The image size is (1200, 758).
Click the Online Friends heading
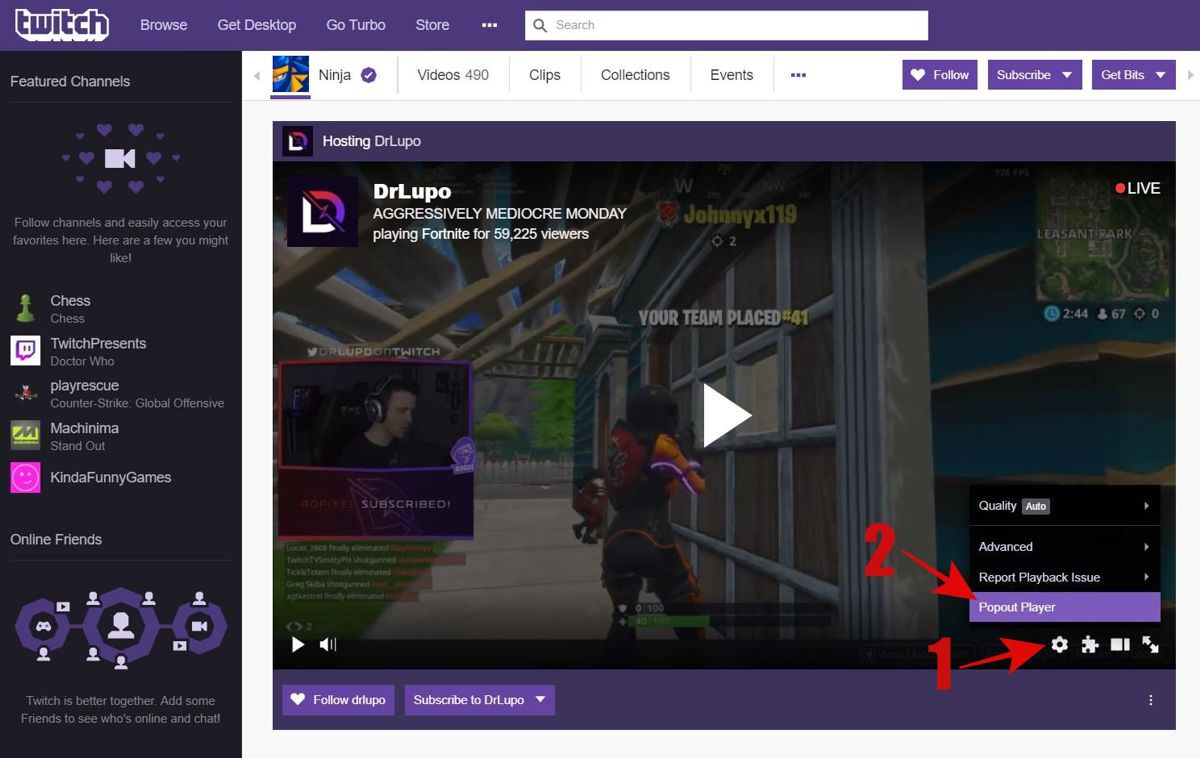tap(56, 539)
